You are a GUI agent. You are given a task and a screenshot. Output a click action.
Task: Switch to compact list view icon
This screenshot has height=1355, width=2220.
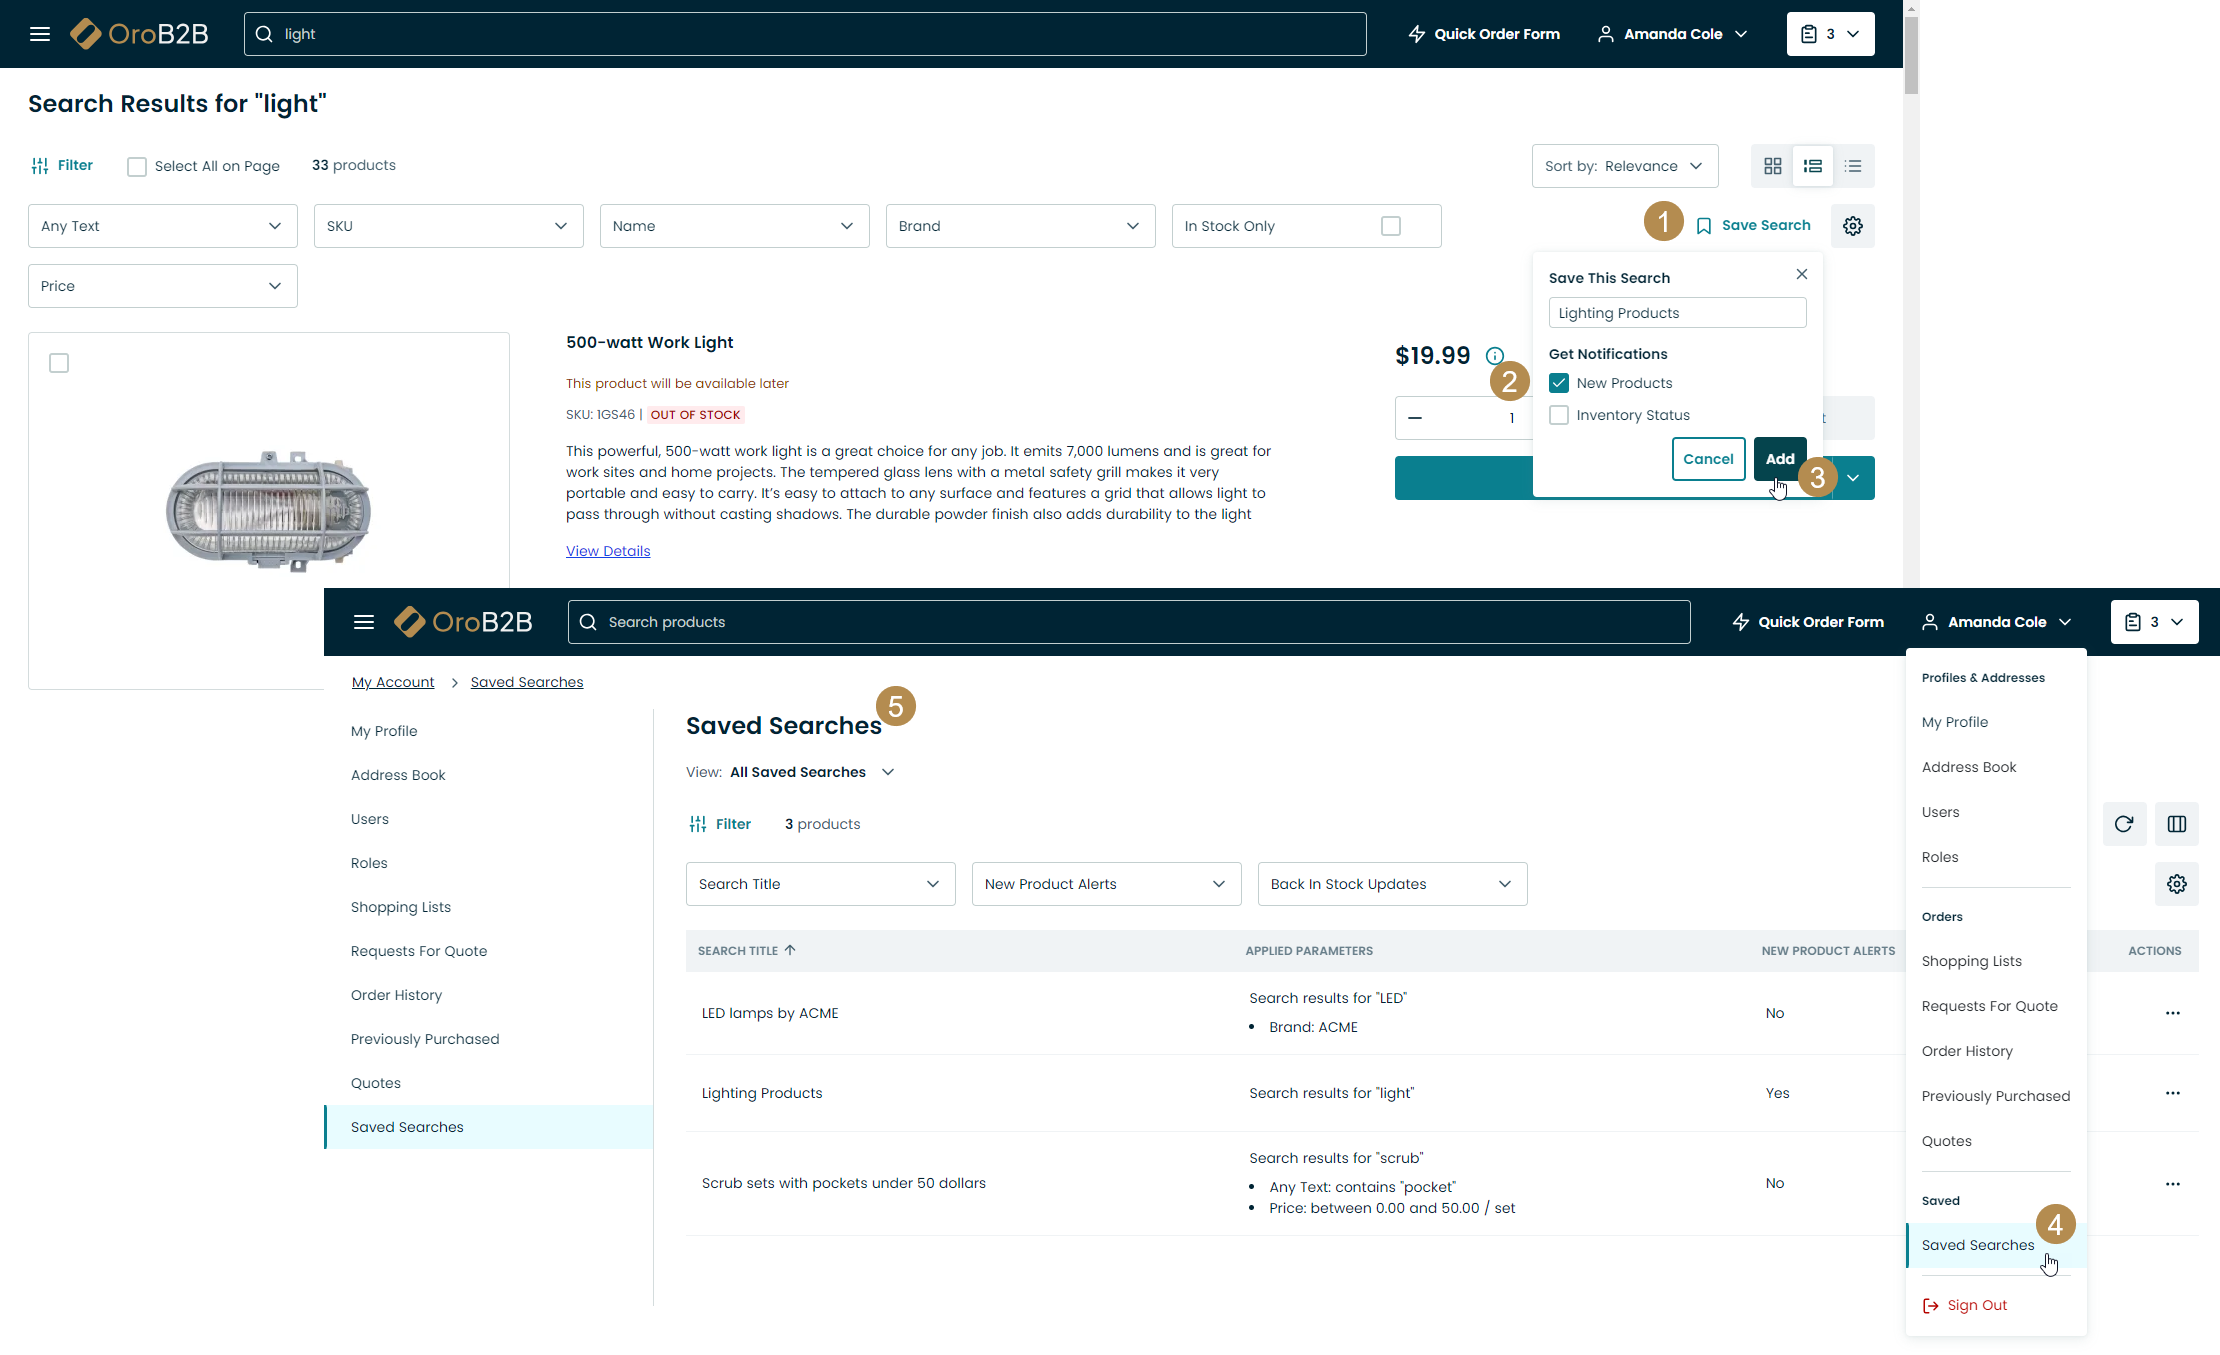1853,166
